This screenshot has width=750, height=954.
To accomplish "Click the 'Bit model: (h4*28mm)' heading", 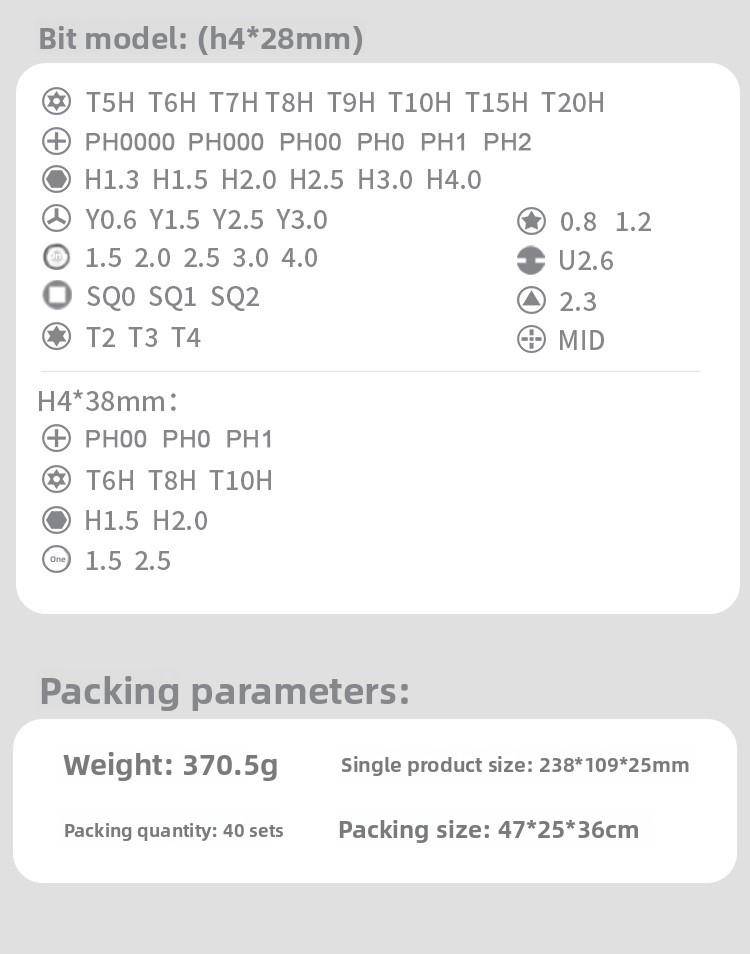I will [x=200, y=39].
